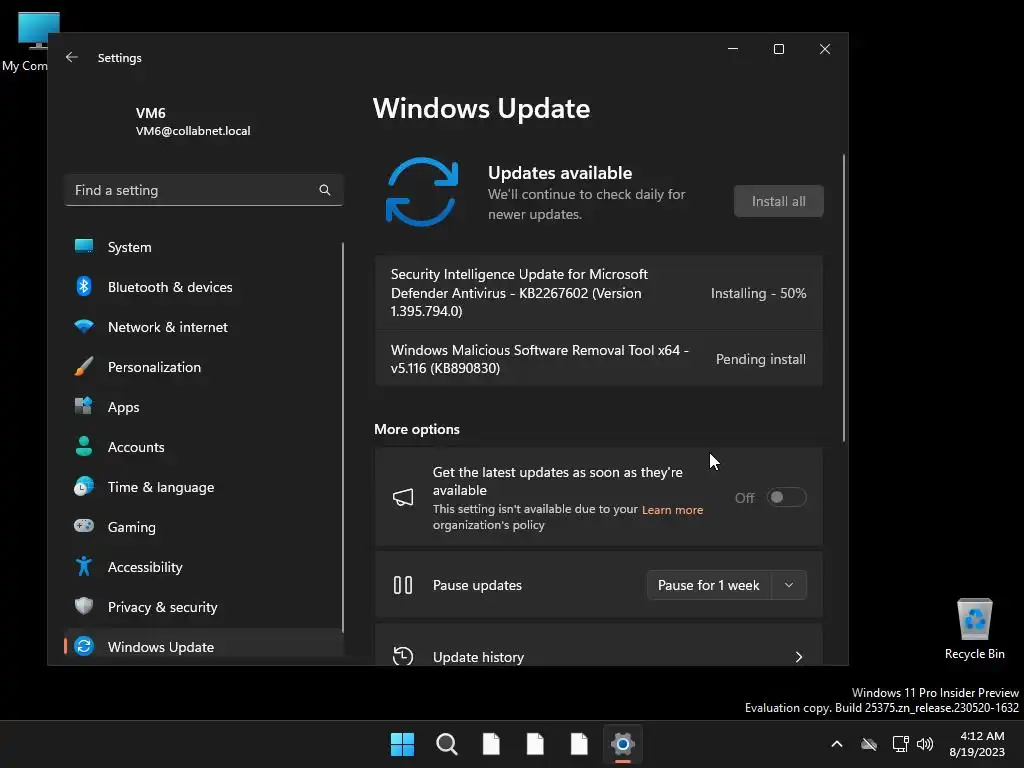Open Time & language settings

(x=204, y=487)
